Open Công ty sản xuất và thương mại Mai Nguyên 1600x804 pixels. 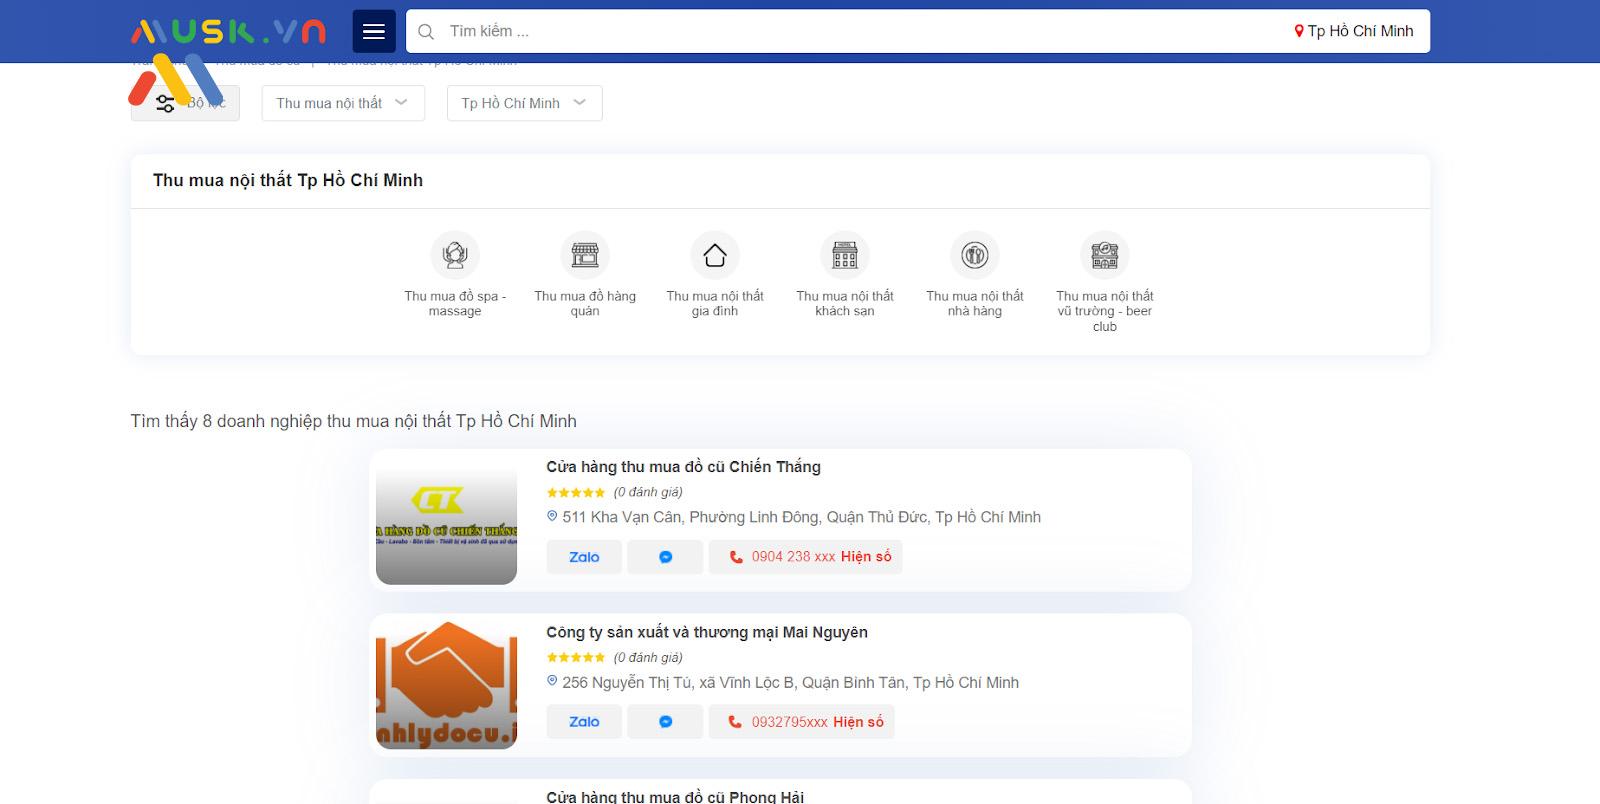coord(707,632)
